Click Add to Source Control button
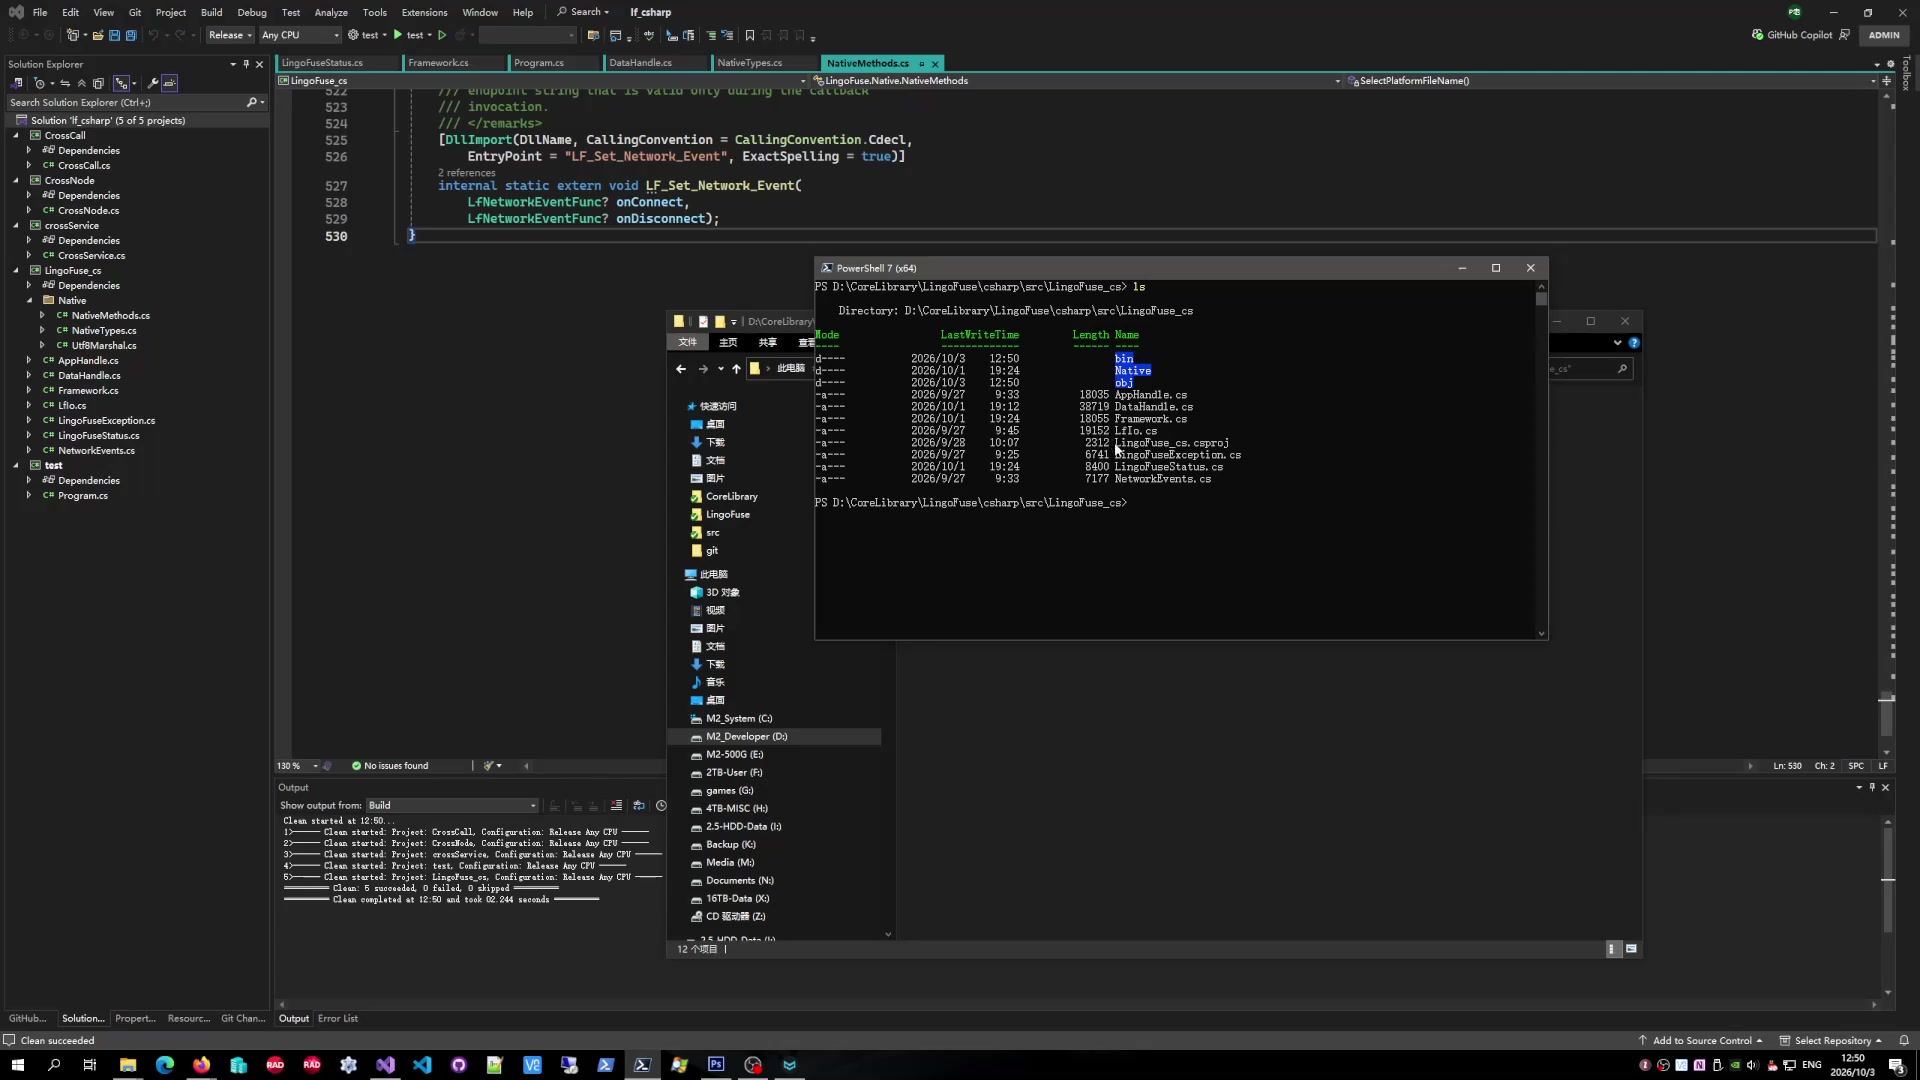Screen dimensions: 1920x1080 [1701, 1041]
